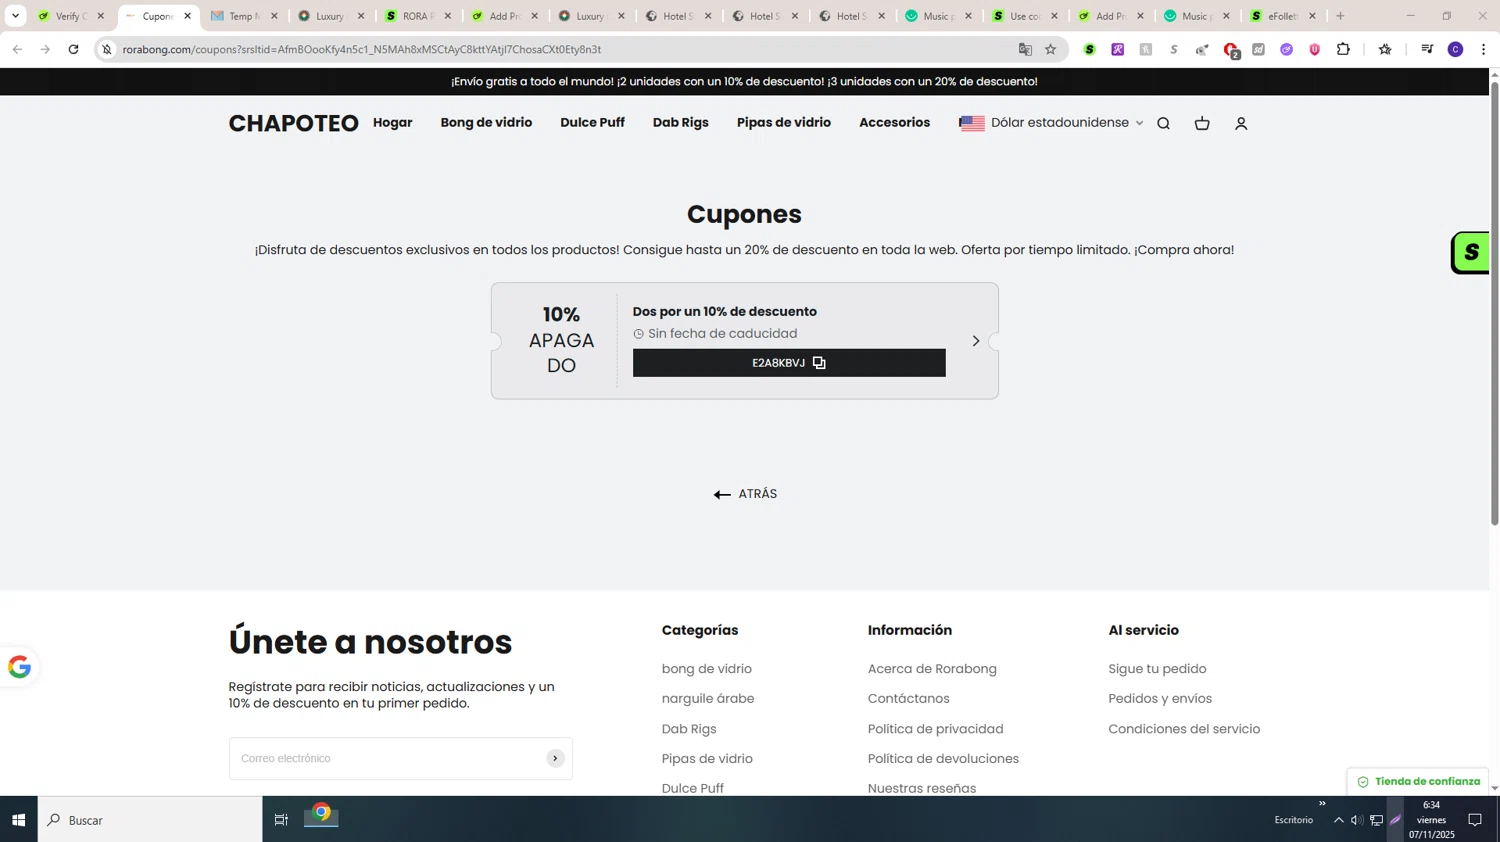Open the bookmarks star list icon
Image resolution: width=1500 pixels, height=842 pixels.
pos(1385,49)
